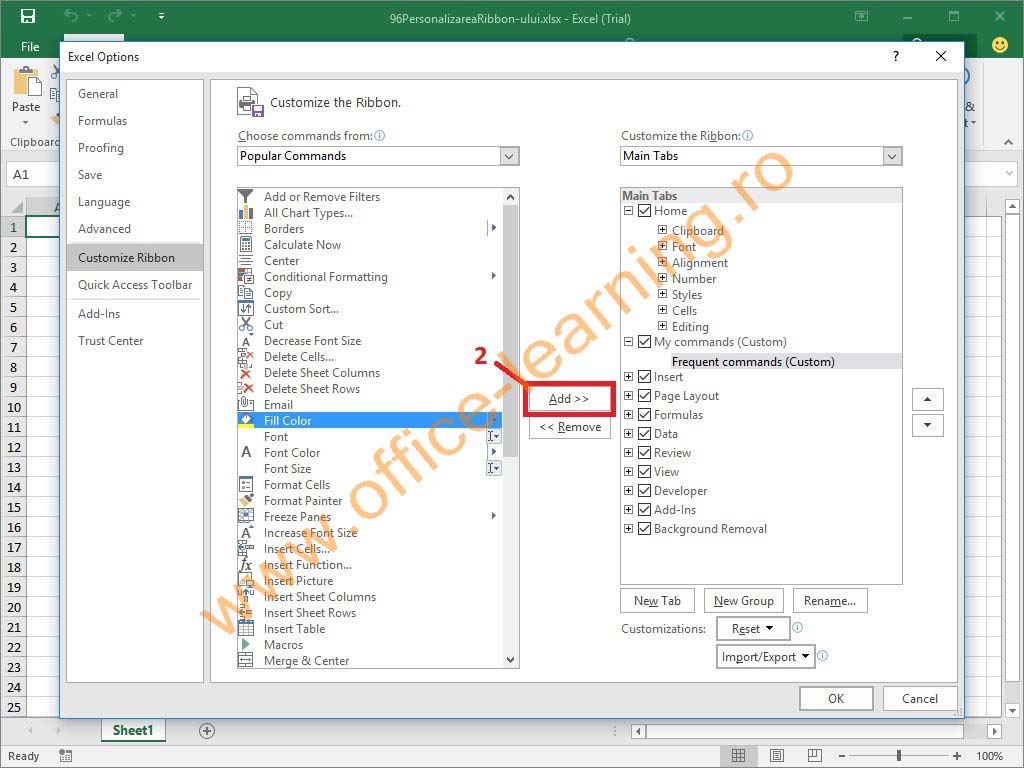Click the New Group button
This screenshot has width=1024, height=768.
tap(744, 601)
